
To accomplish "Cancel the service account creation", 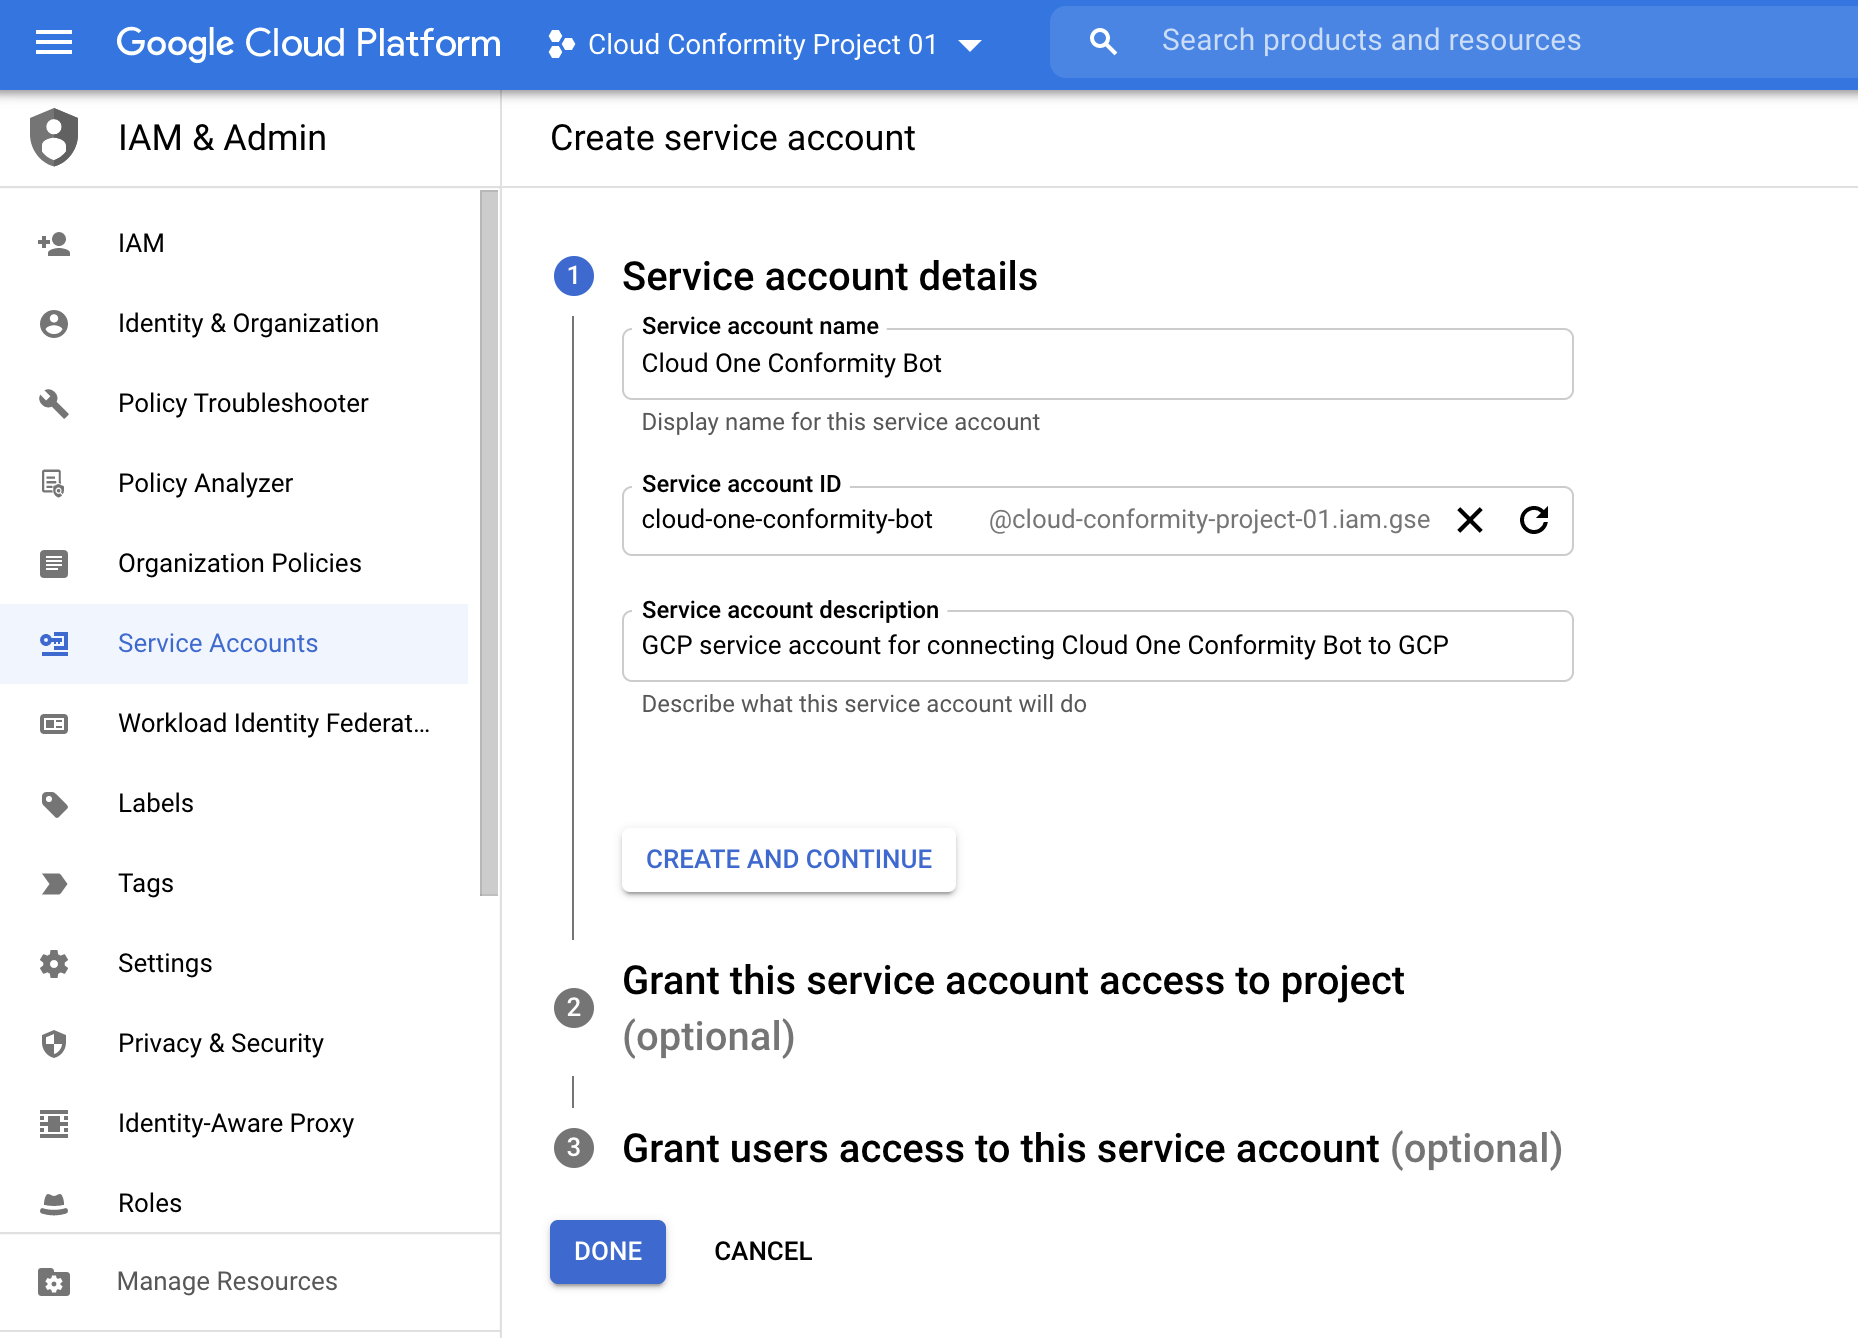I will point(762,1251).
